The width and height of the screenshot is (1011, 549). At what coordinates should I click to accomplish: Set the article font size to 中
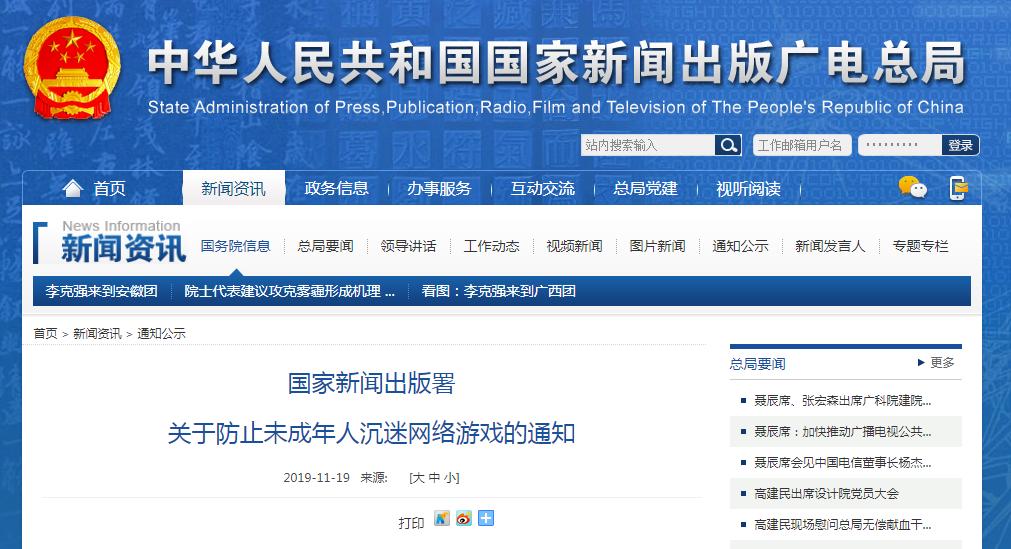pos(434,478)
